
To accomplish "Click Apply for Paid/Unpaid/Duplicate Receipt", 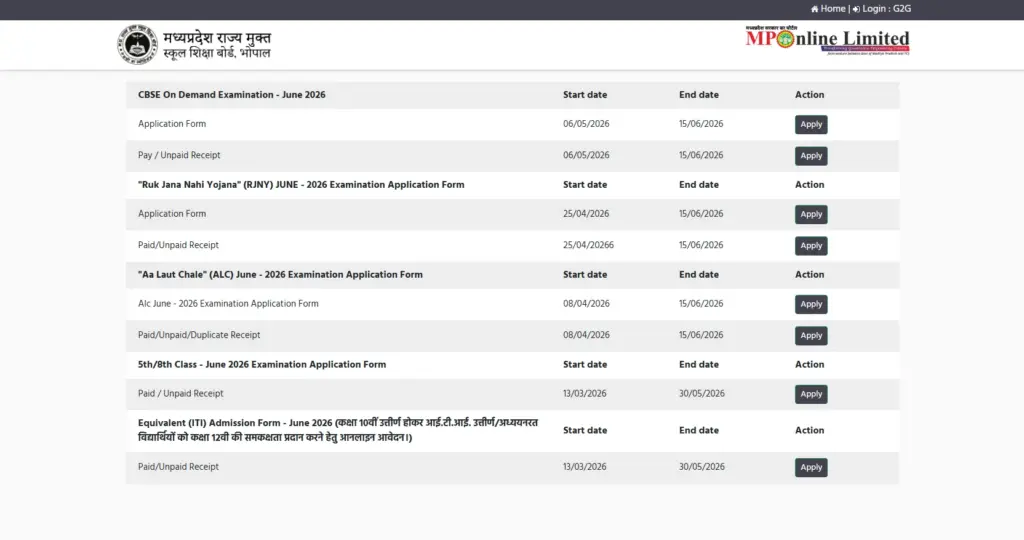I will coord(811,336).
